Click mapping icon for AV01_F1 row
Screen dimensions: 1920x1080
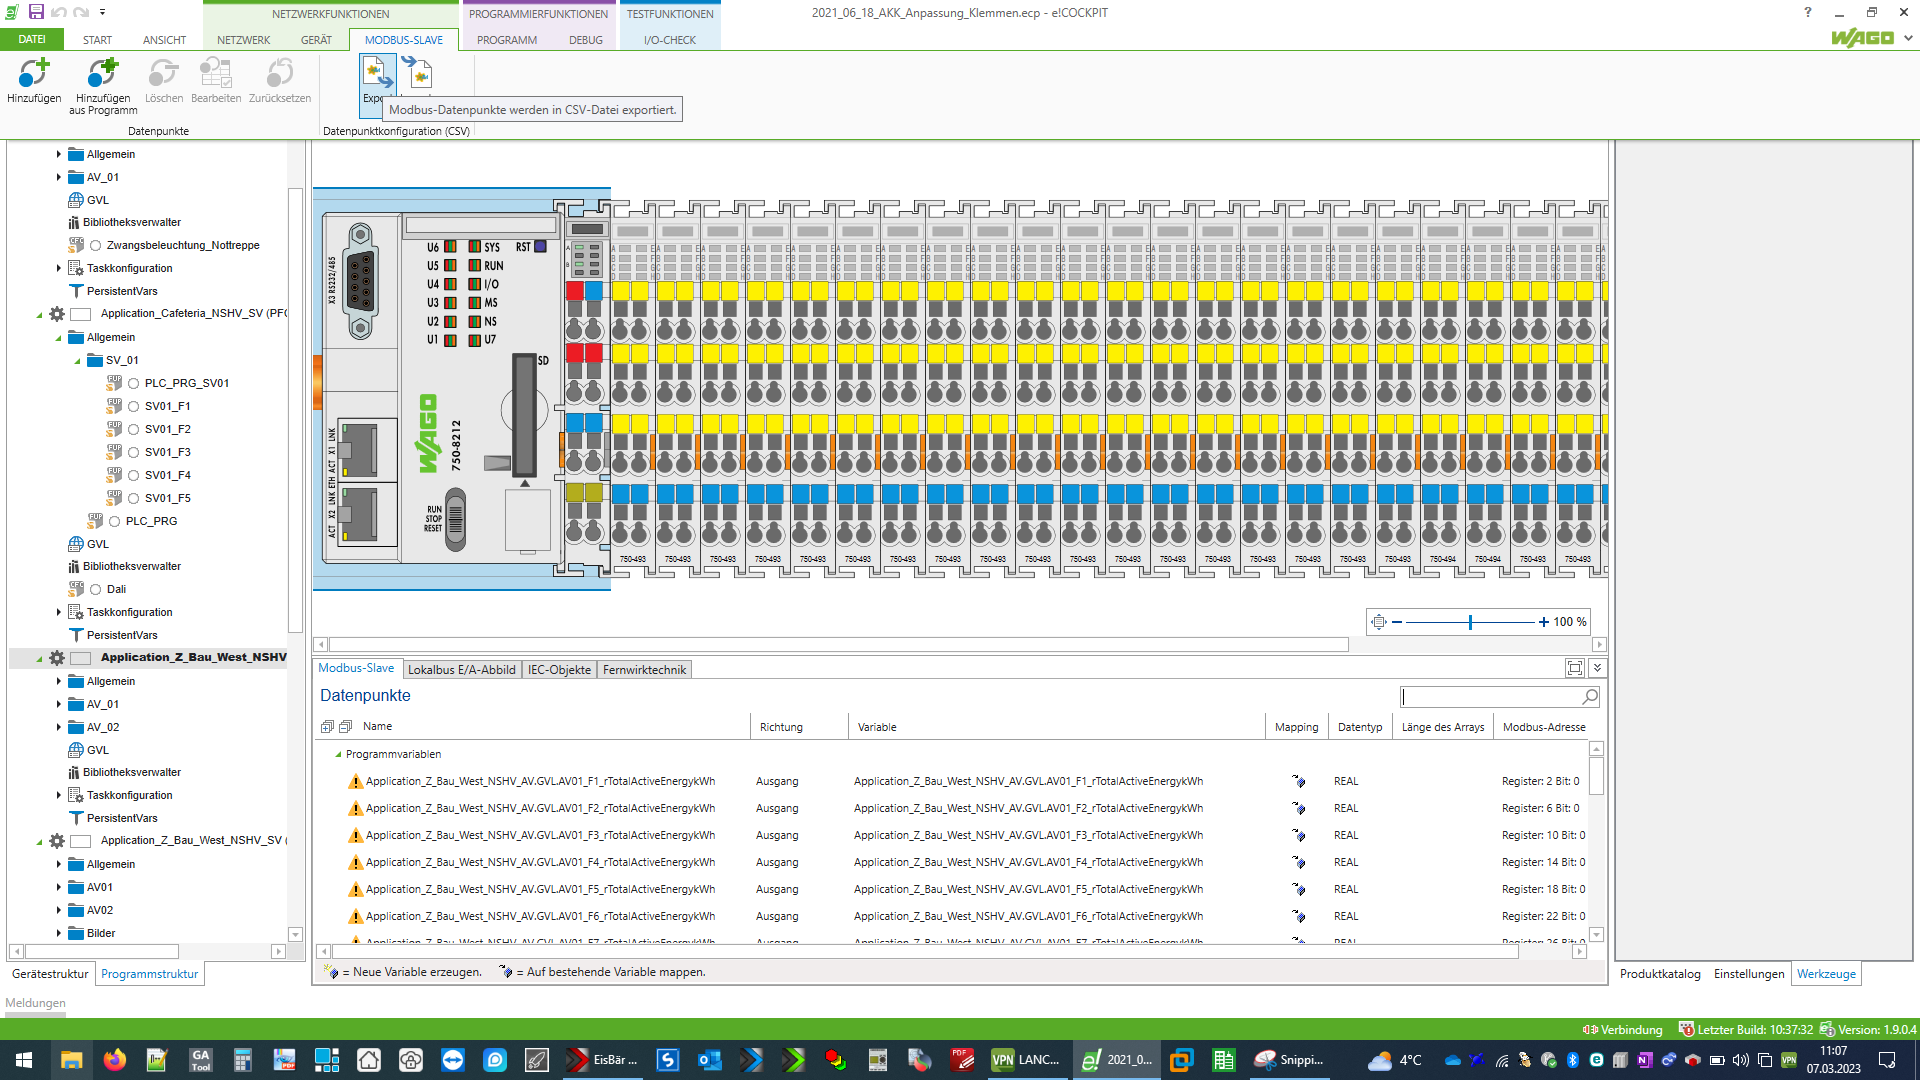click(1298, 781)
